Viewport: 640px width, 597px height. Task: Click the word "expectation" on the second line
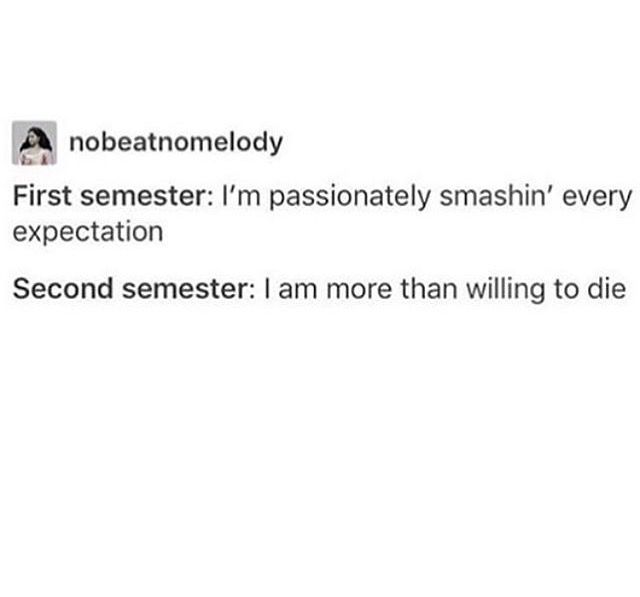(88, 233)
